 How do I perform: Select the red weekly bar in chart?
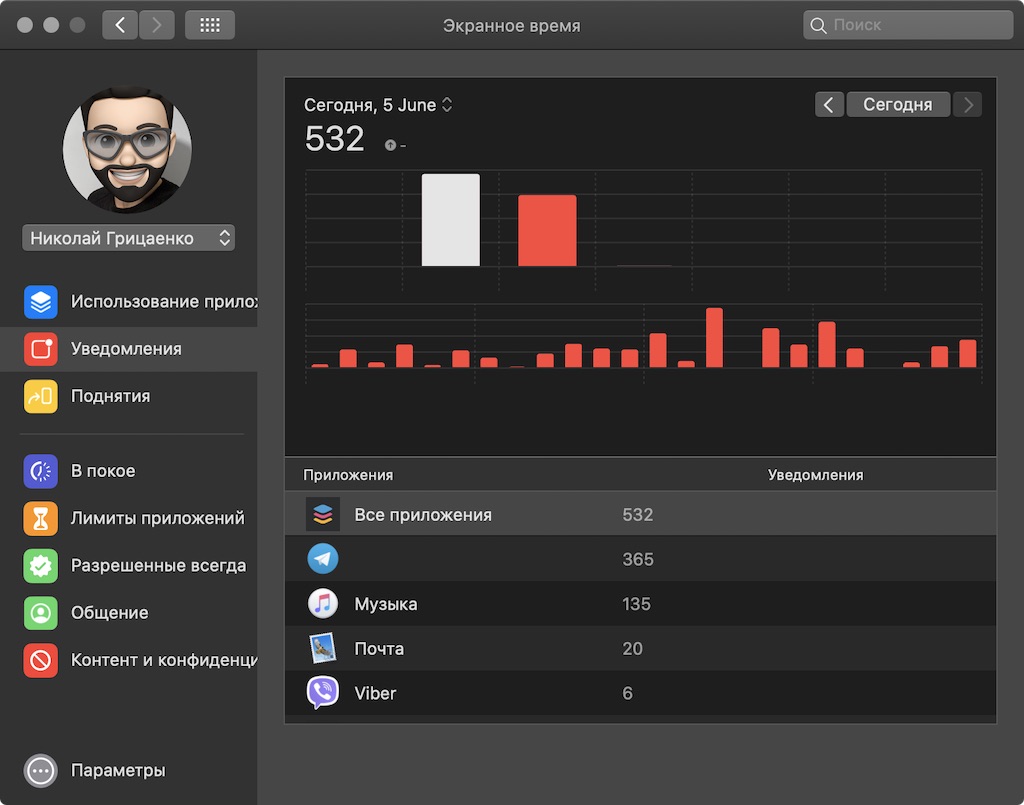[547, 230]
